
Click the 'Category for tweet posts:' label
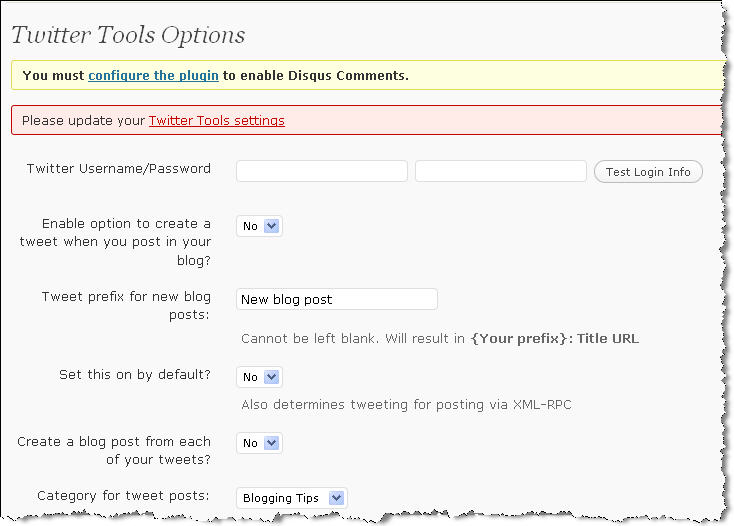tap(123, 495)
